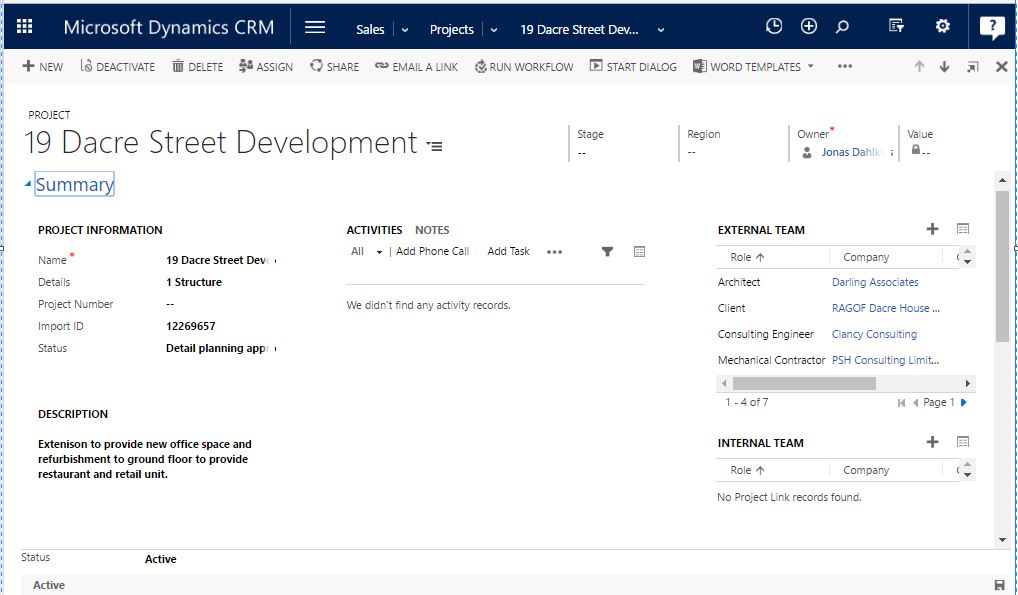The image size is (1018, 595).
Task: Open owner Jonas Dahlk link
Action: click(856, 152)
